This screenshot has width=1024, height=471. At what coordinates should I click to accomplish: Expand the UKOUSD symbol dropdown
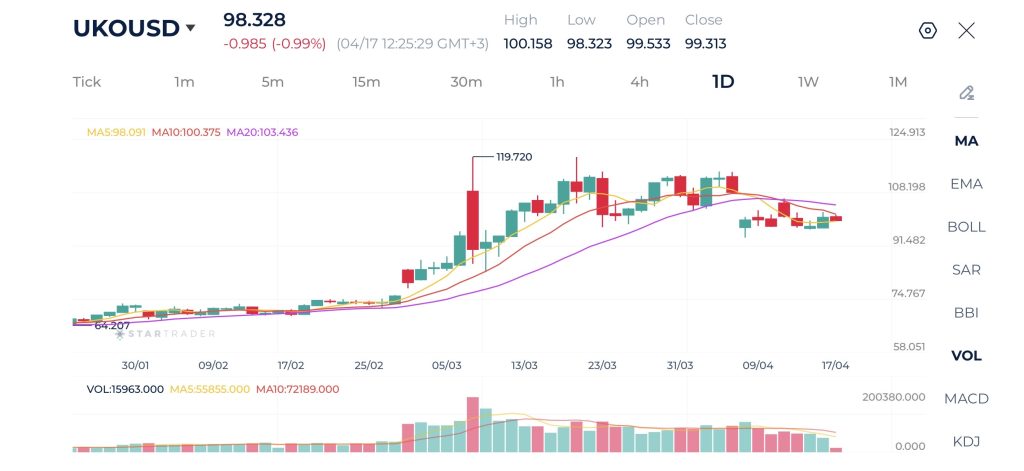click(189, 29)
